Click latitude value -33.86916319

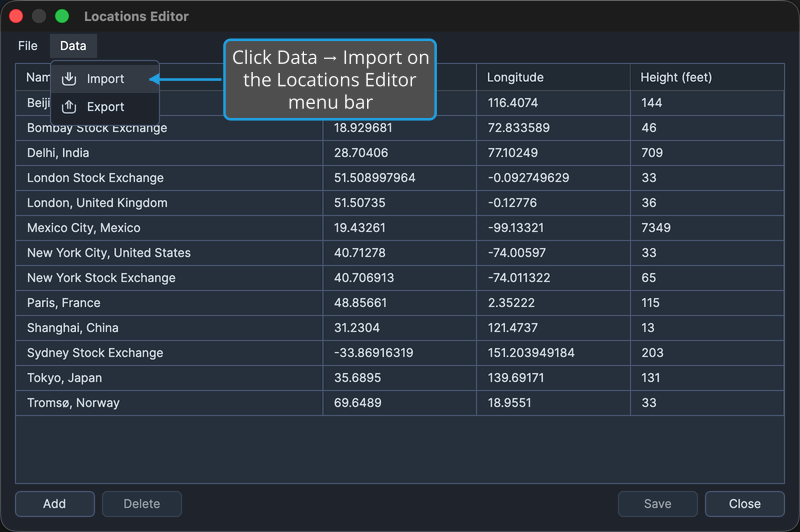[x=373, y=353]
